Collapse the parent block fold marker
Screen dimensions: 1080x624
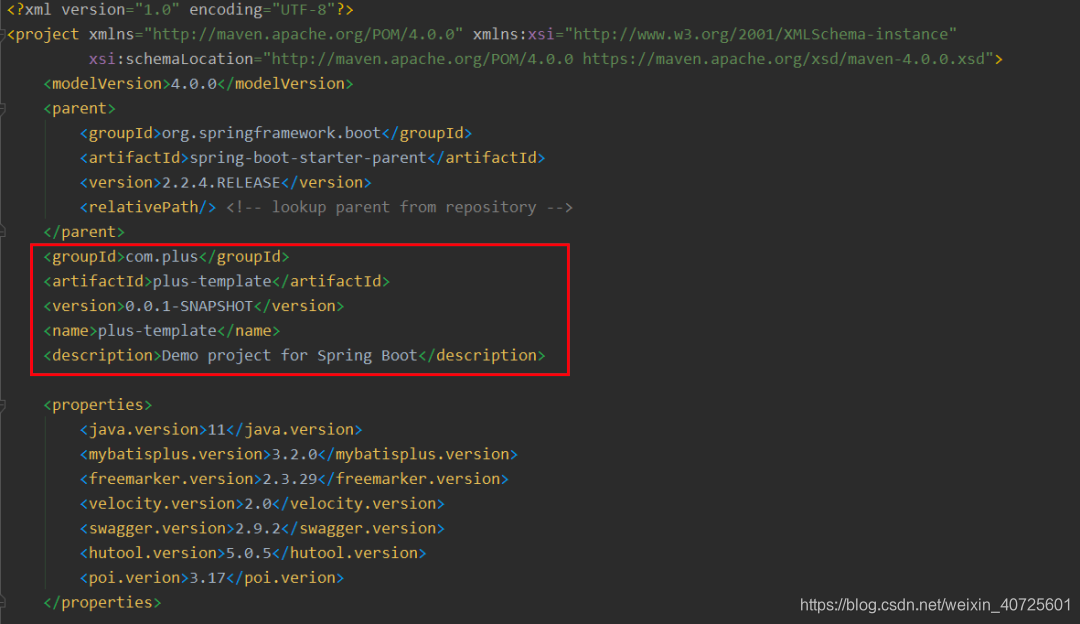(x=2, y=109)
